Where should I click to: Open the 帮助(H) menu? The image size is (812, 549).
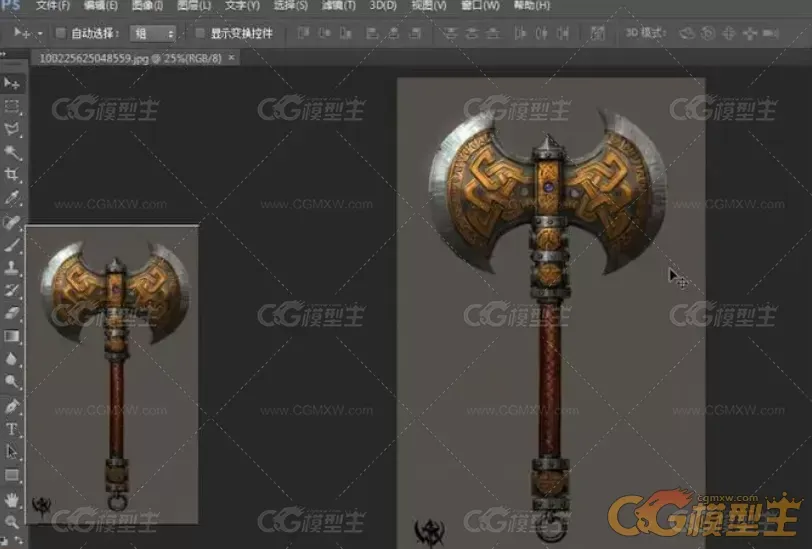click(x=532, y=6)
